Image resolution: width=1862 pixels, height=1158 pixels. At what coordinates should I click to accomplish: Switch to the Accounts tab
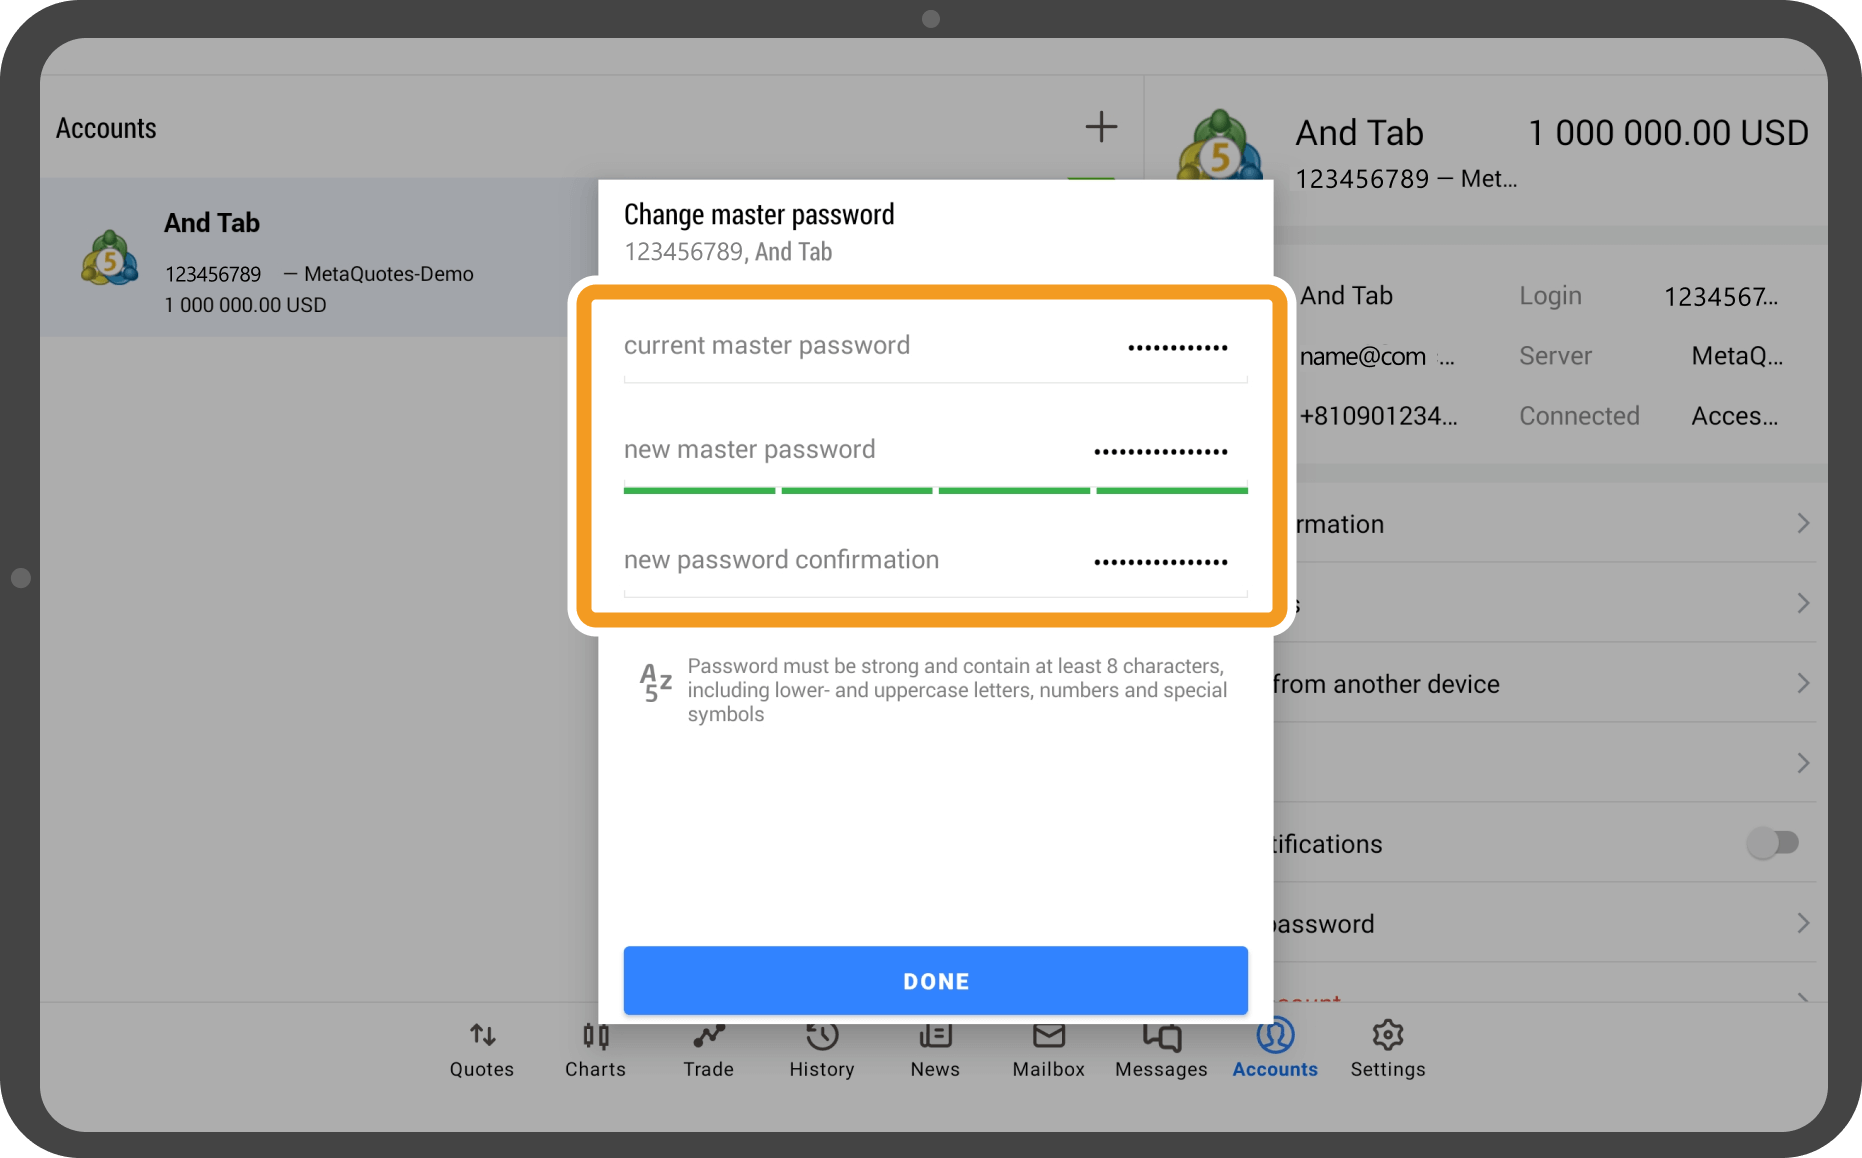pyautogui.click(x=1275, y=1048)
